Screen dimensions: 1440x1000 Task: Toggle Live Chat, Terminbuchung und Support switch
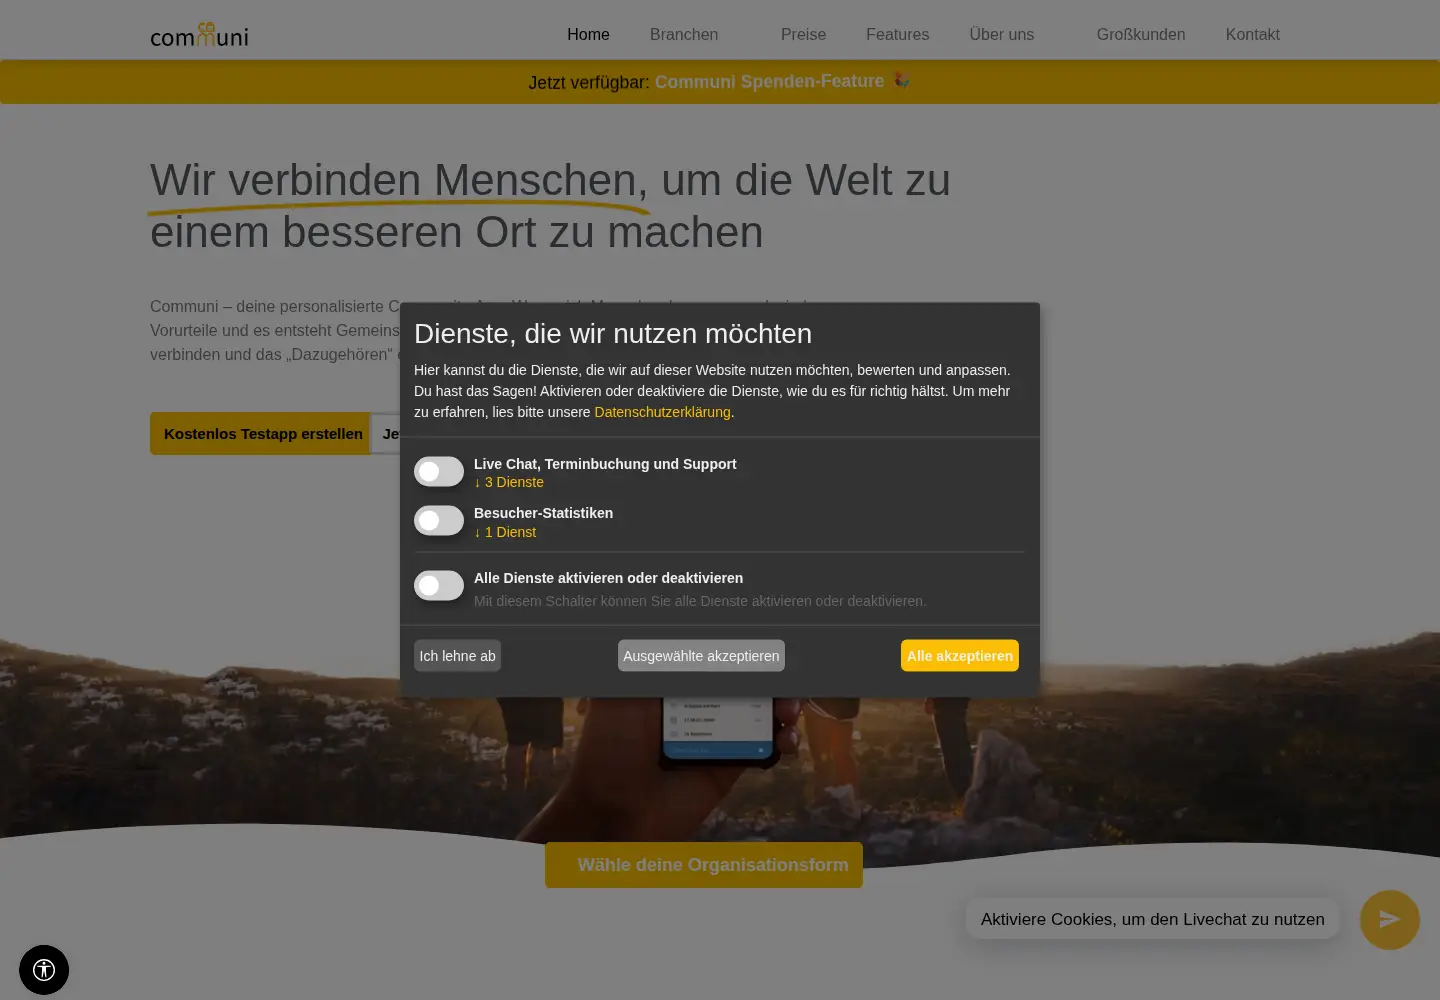coord(439,472)
